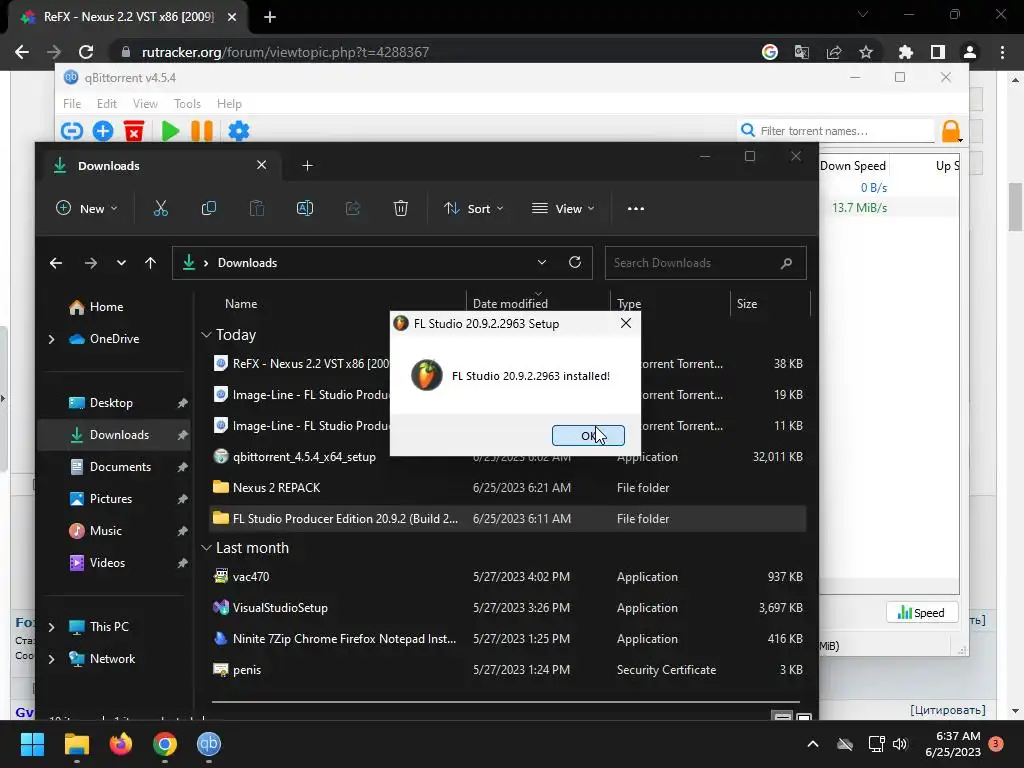Click the lock icon in qBittorrent toolbar

(951, 131)
